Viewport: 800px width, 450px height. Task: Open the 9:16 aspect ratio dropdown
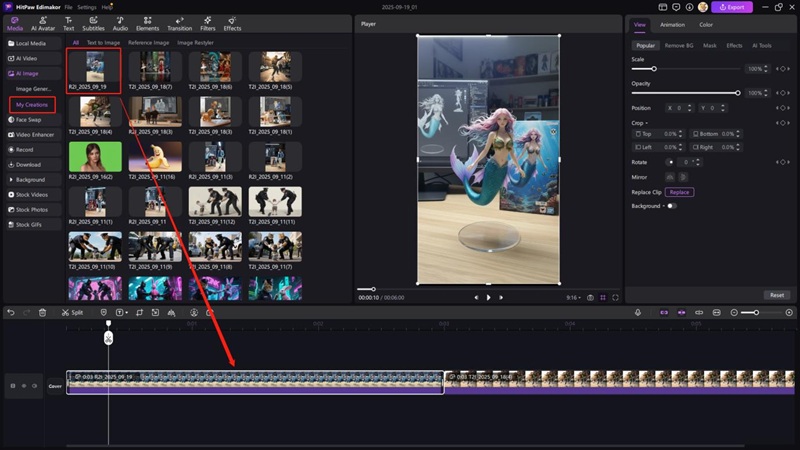coord(573,297)
